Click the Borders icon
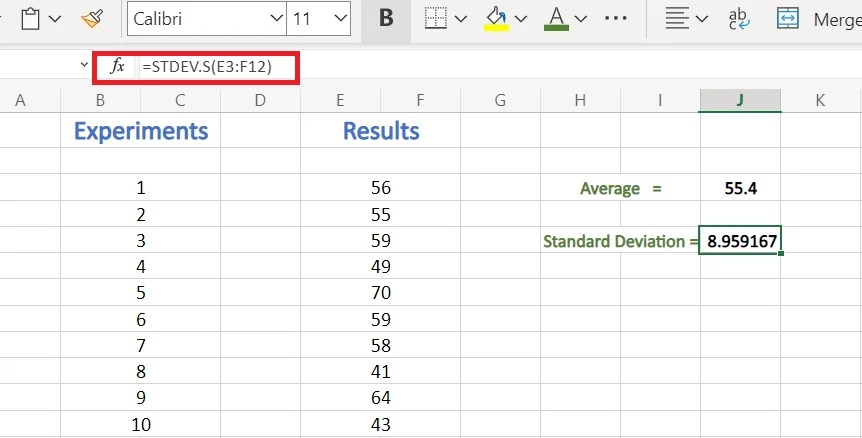The width and height of the screenshot is (862, 438). click(x=435, y=19)
